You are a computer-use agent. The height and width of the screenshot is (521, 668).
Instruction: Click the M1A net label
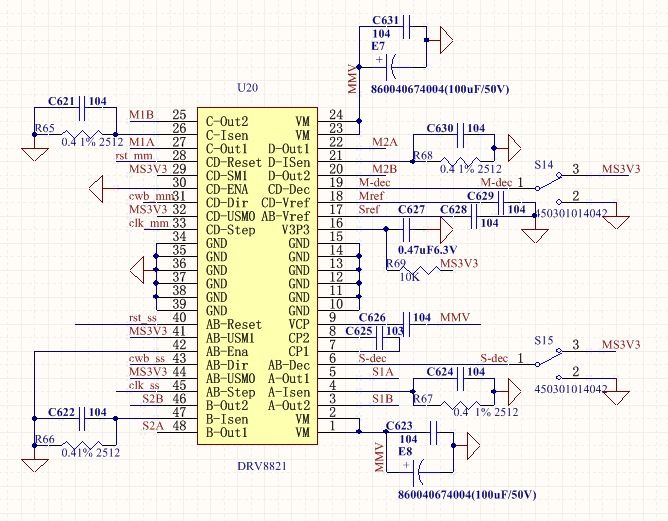141,142
